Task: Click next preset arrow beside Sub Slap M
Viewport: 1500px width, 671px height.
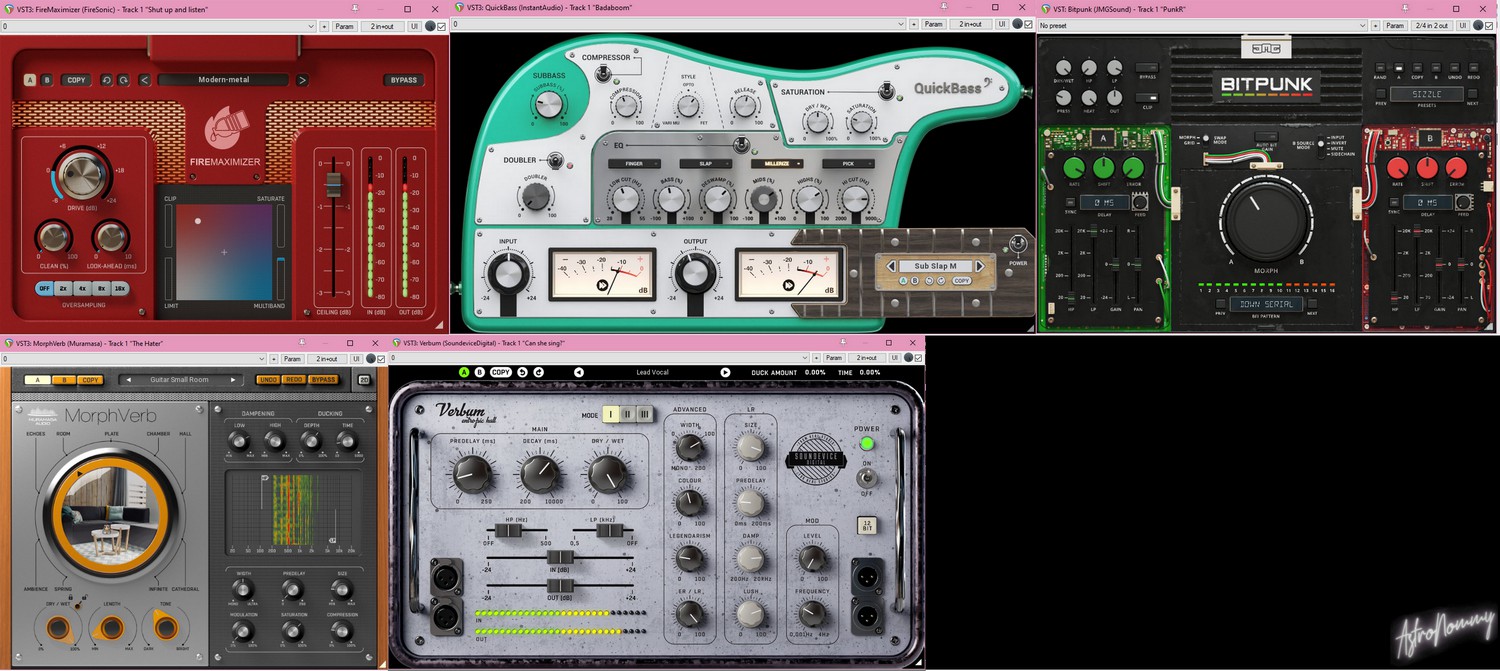Action: [x=980, y=266]
